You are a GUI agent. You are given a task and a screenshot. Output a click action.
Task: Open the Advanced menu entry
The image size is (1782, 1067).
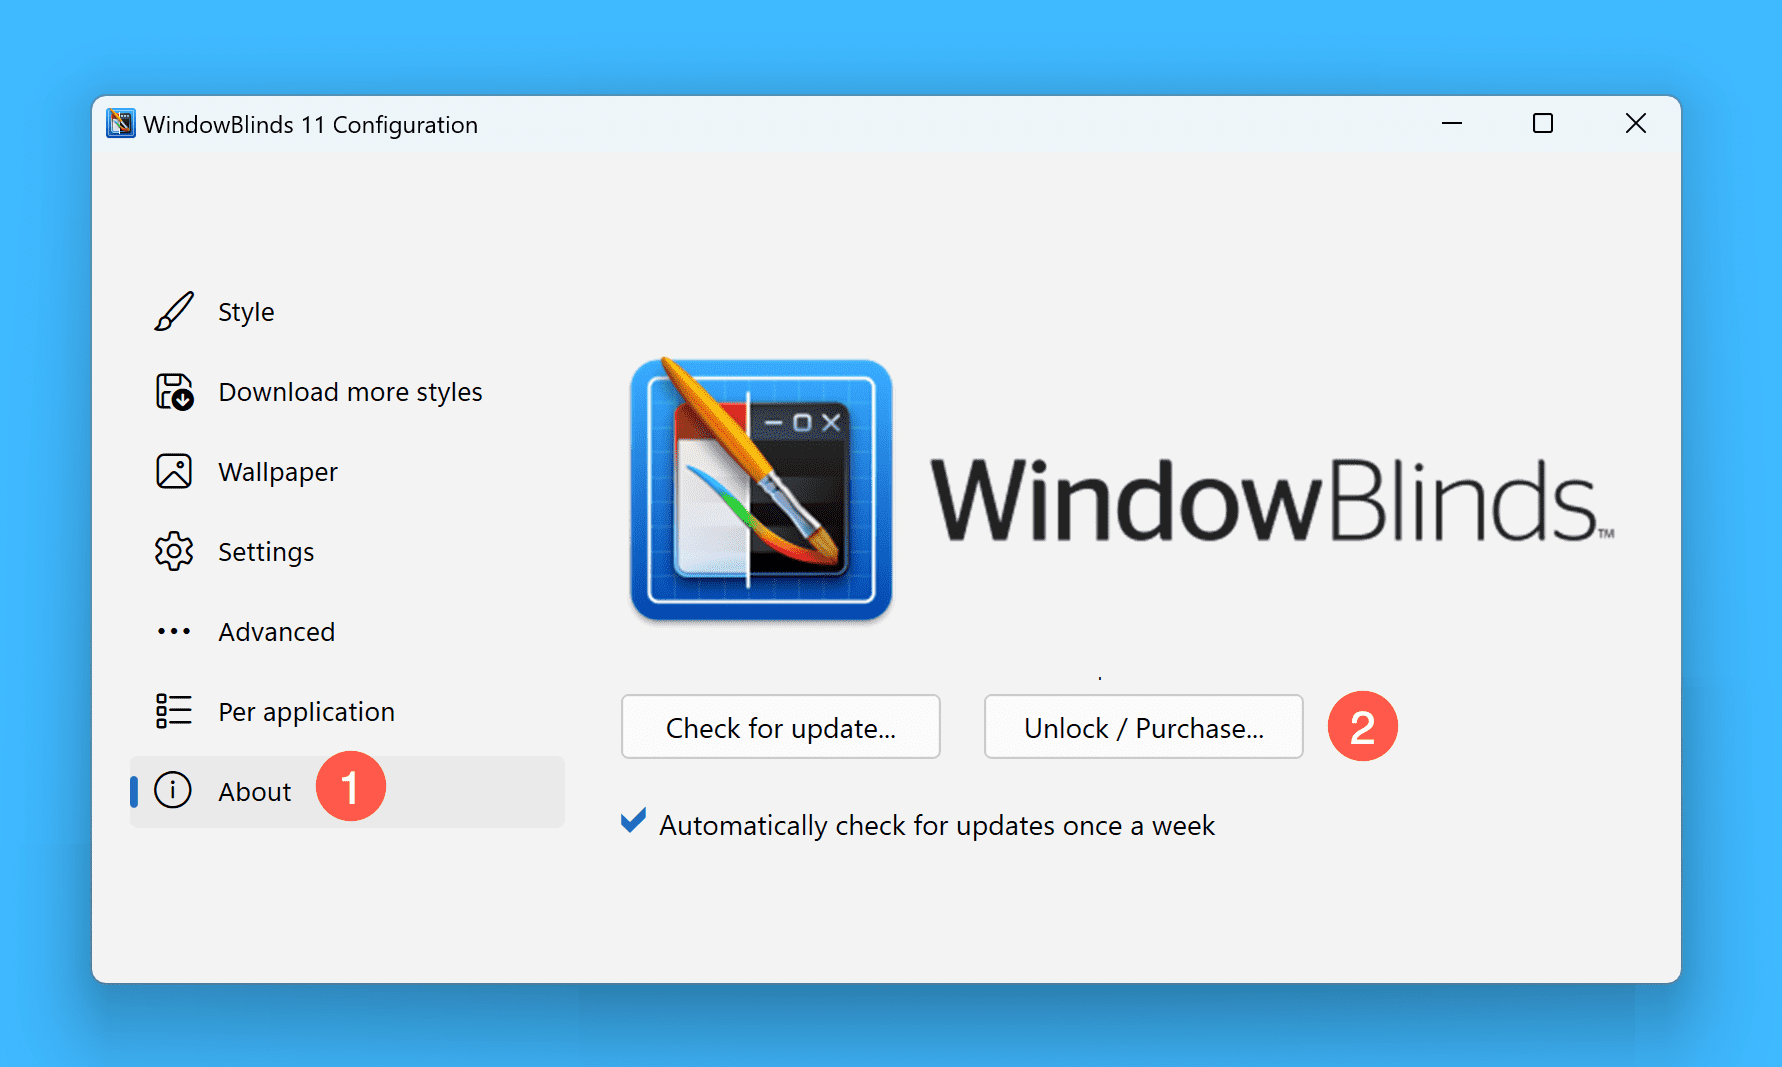coord(277,632)
